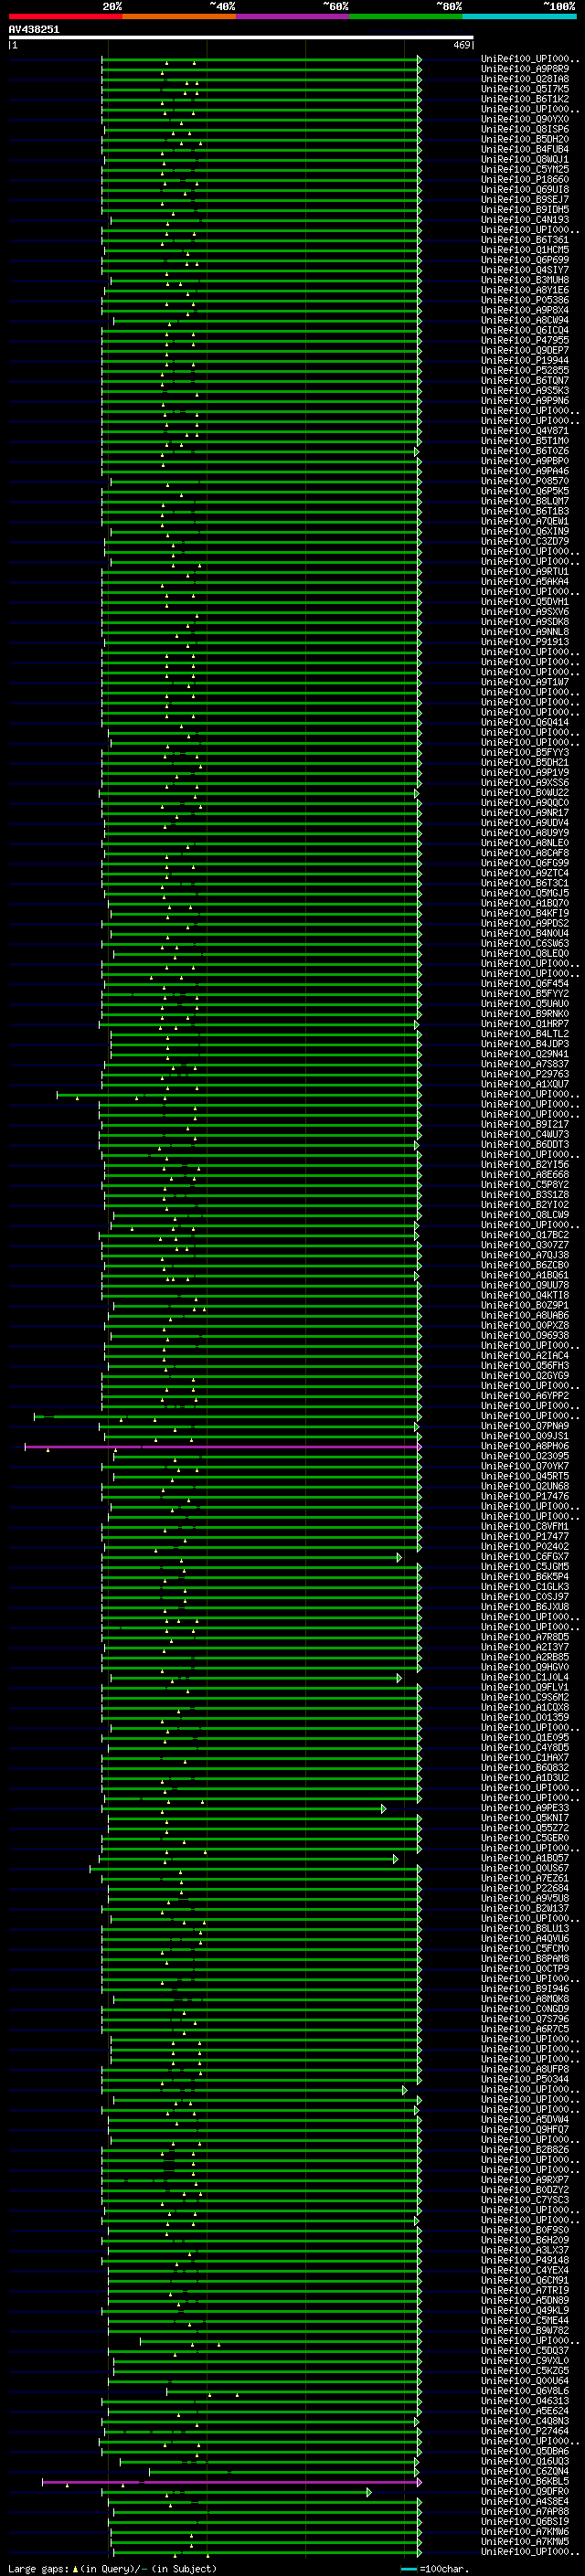Click the cyan ~100% identity color bar
585x2576 pixels.
pyautogui.click(x=519, y=16)
